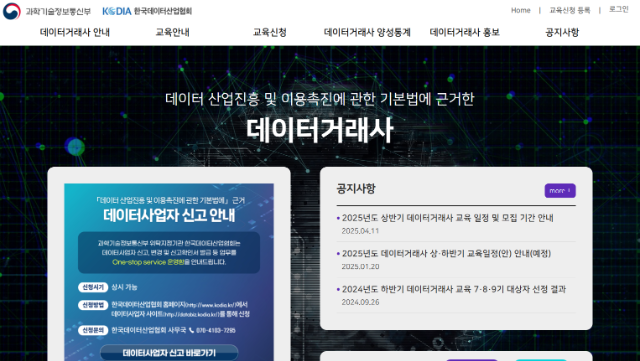Click the KODIA 한국데이터산업협회 logo
Viewport: 640px width, 361px height.
147,11
